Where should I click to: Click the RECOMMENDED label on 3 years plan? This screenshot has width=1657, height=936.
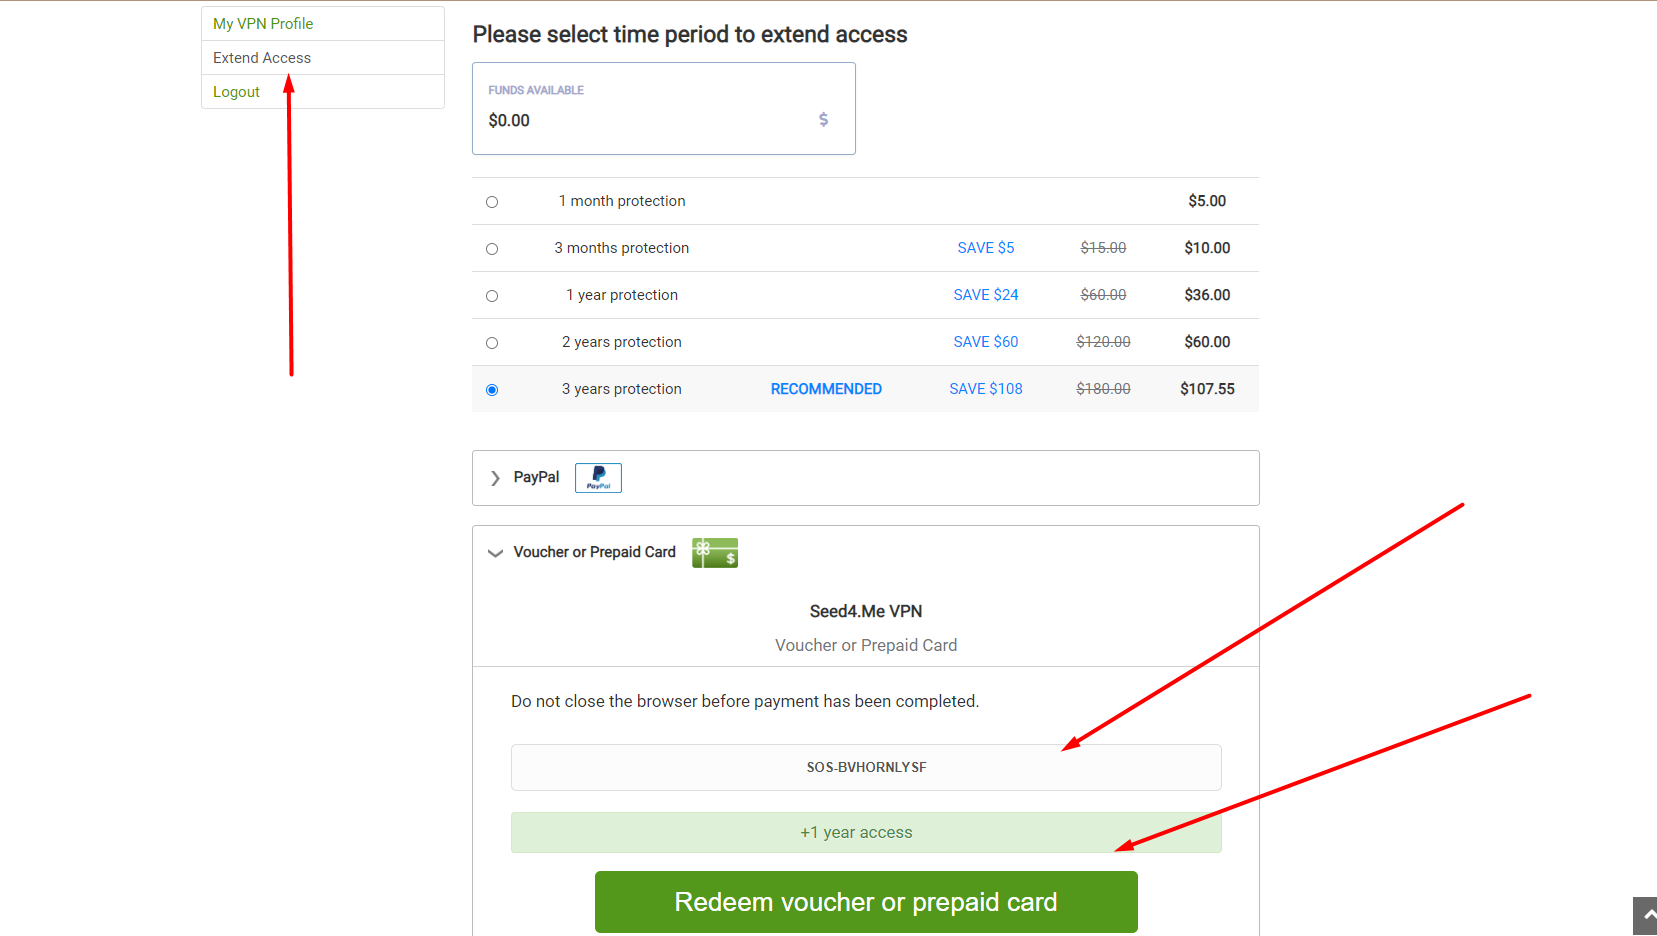tap(826, 389)
